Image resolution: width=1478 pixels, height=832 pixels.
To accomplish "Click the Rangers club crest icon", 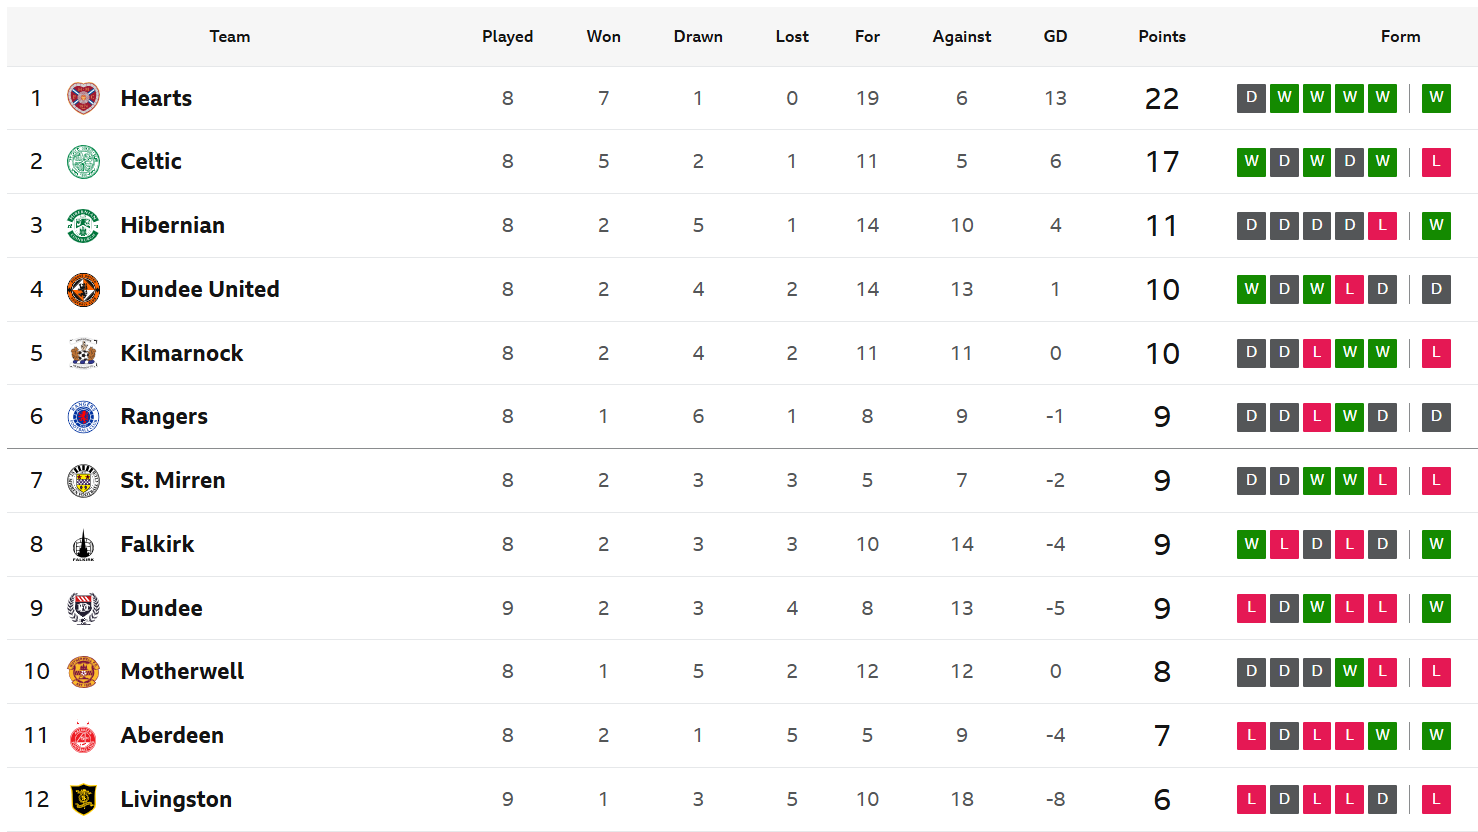I will pyautogui.click(x=83, y=417).
